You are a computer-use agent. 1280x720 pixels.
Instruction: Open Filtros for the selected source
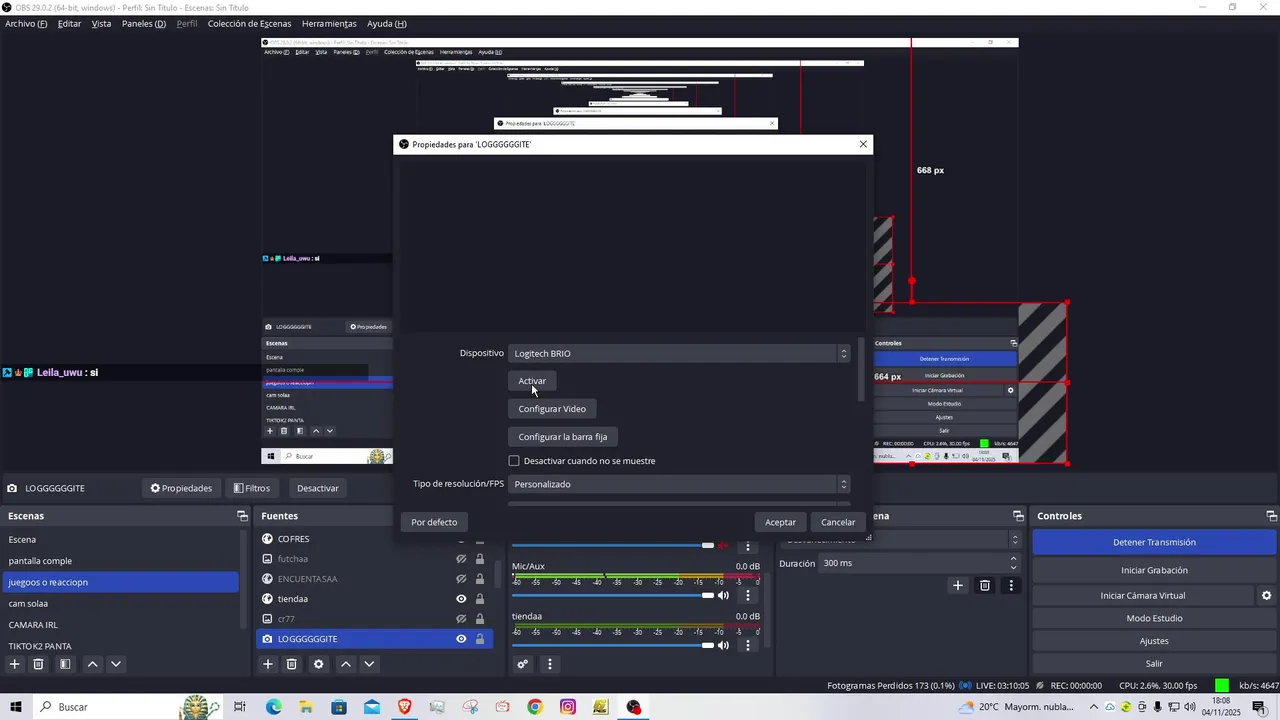point(251,488)
